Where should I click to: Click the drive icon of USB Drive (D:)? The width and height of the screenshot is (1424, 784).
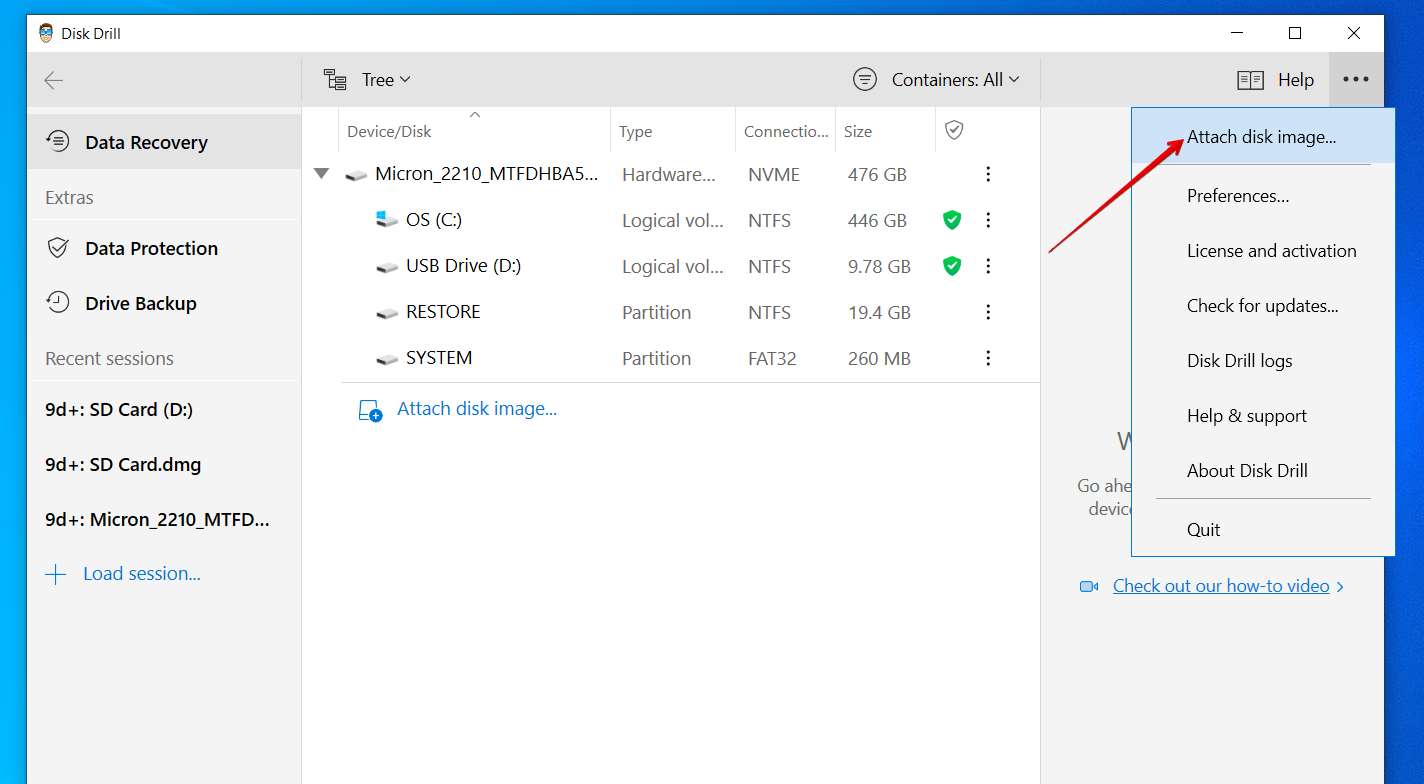[x=387, y=267]
